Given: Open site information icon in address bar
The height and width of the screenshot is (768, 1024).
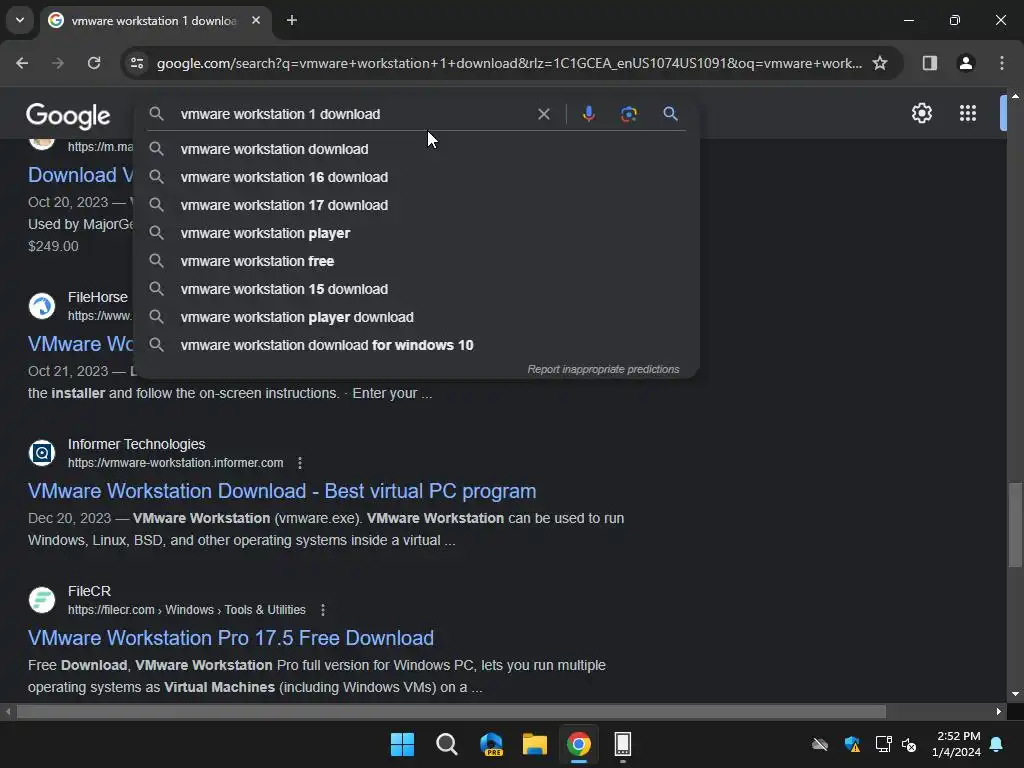Looking at the screenshot, I should click(x=137, y=63).
